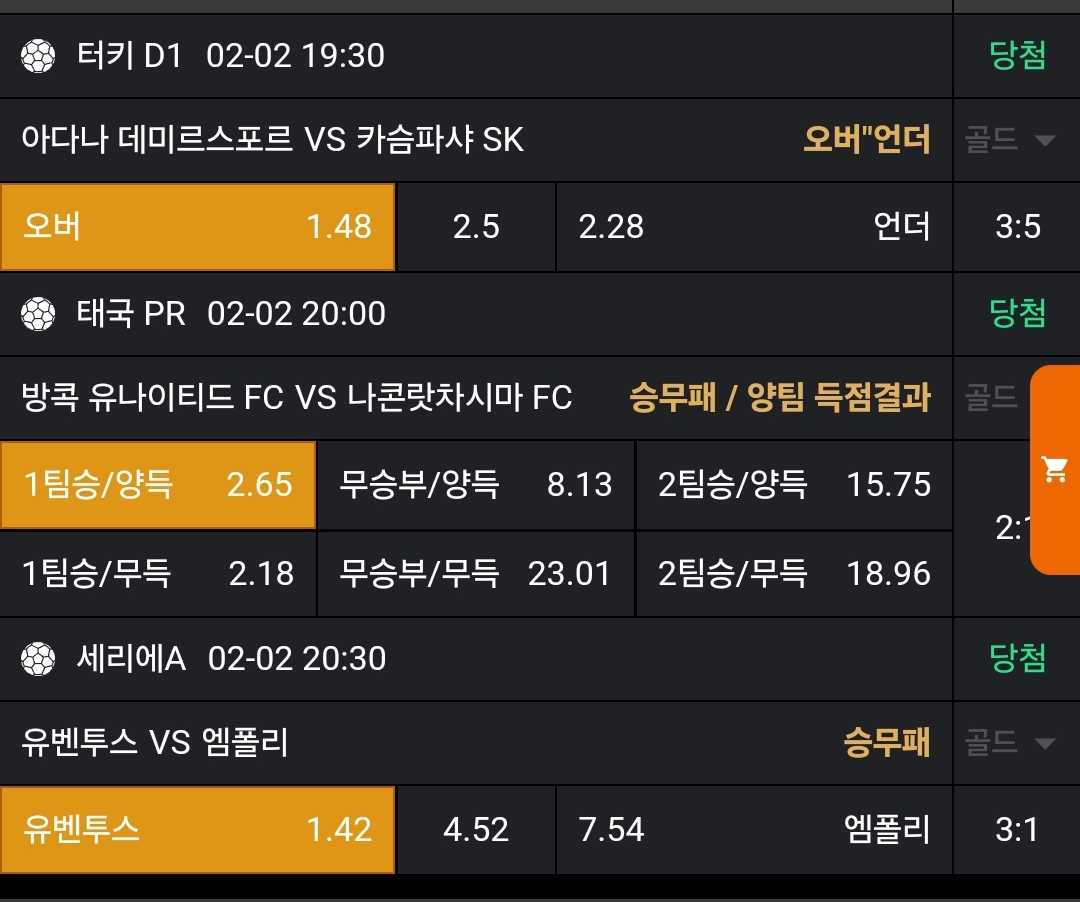
Task: Select the 언더 2.28 bet option
Action: pyautogui.click(x=754, y=227)
